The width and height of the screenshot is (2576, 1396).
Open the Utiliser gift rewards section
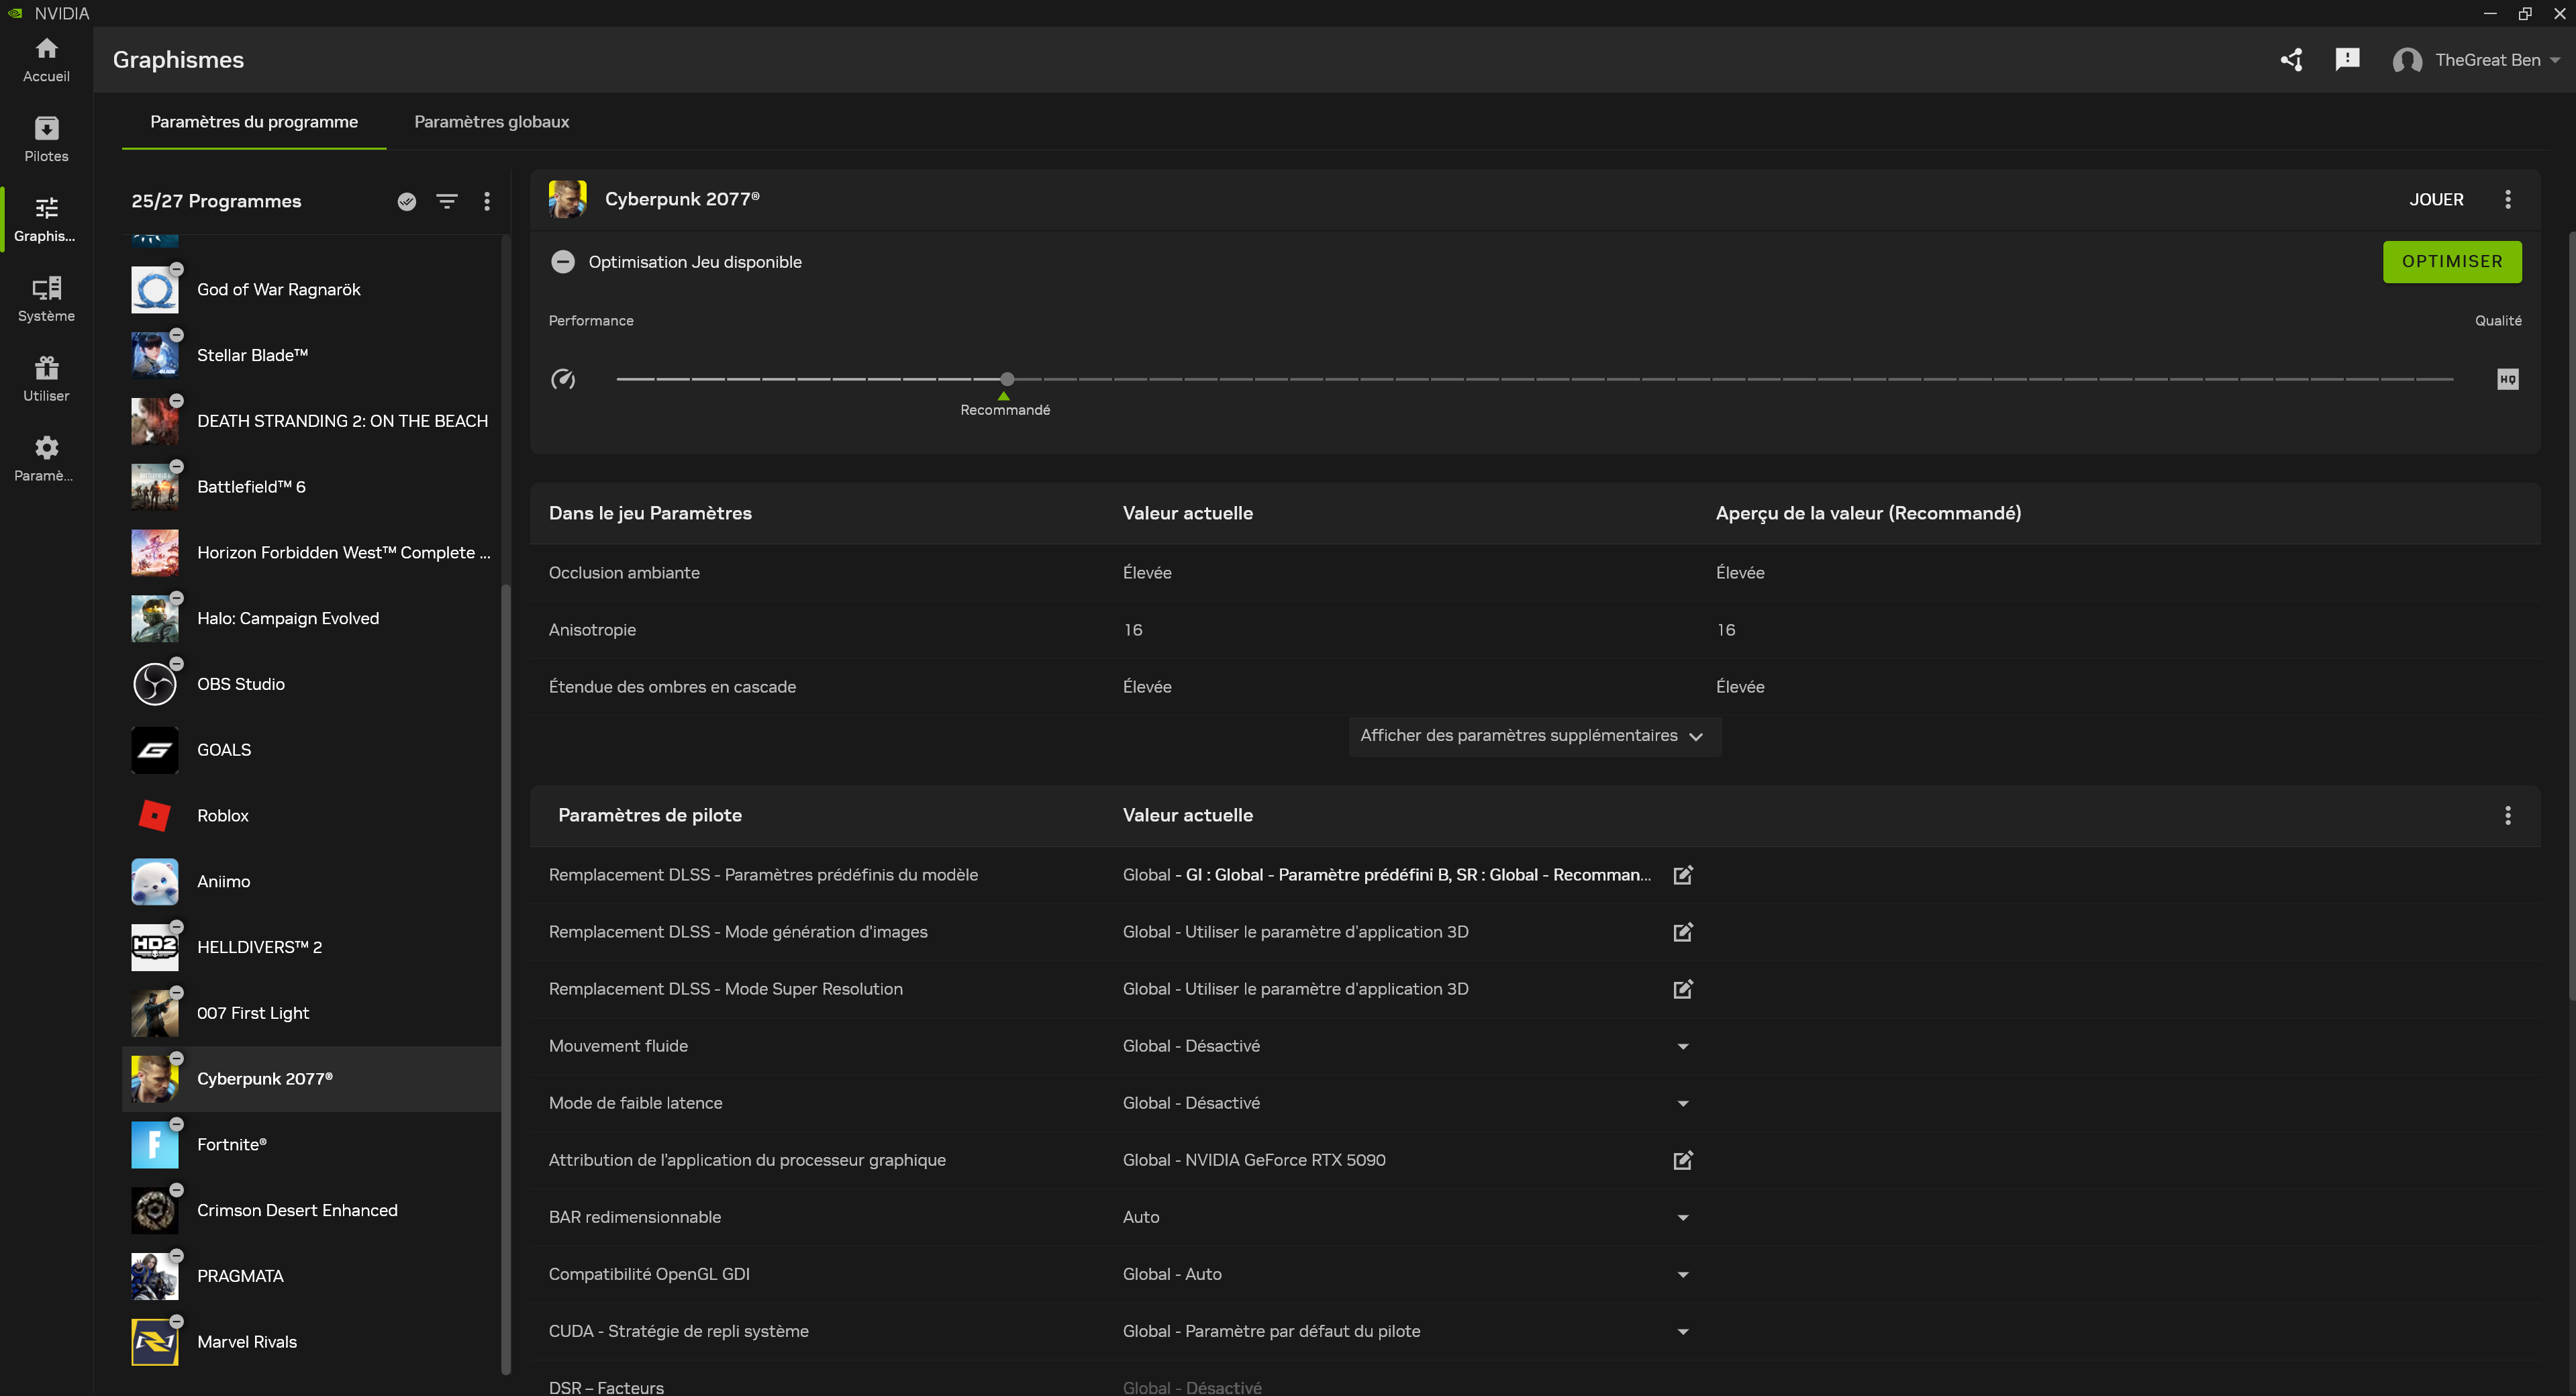[x=46, y=380]
